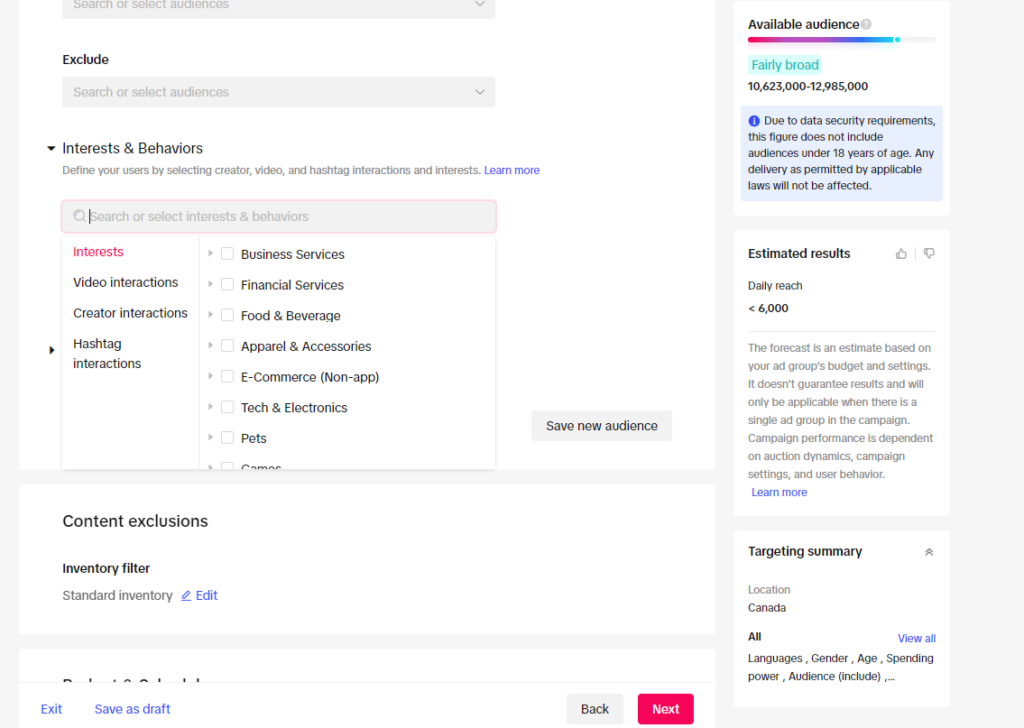
Task: Click the Exit link
Action: pyautogui.click(x=51, y=709)
